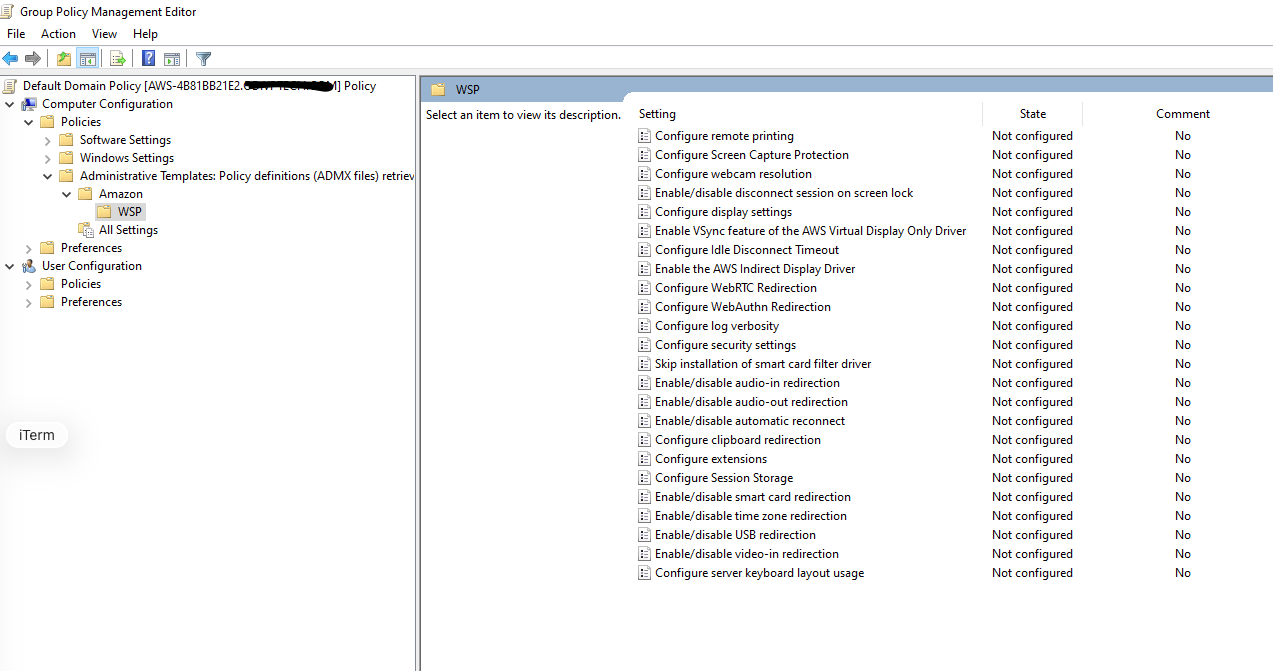Screen dimensions: 1273x671
Task: Collapse the Computer Configuration tree node
Action: pyautogui.click(x=10, y=104)
